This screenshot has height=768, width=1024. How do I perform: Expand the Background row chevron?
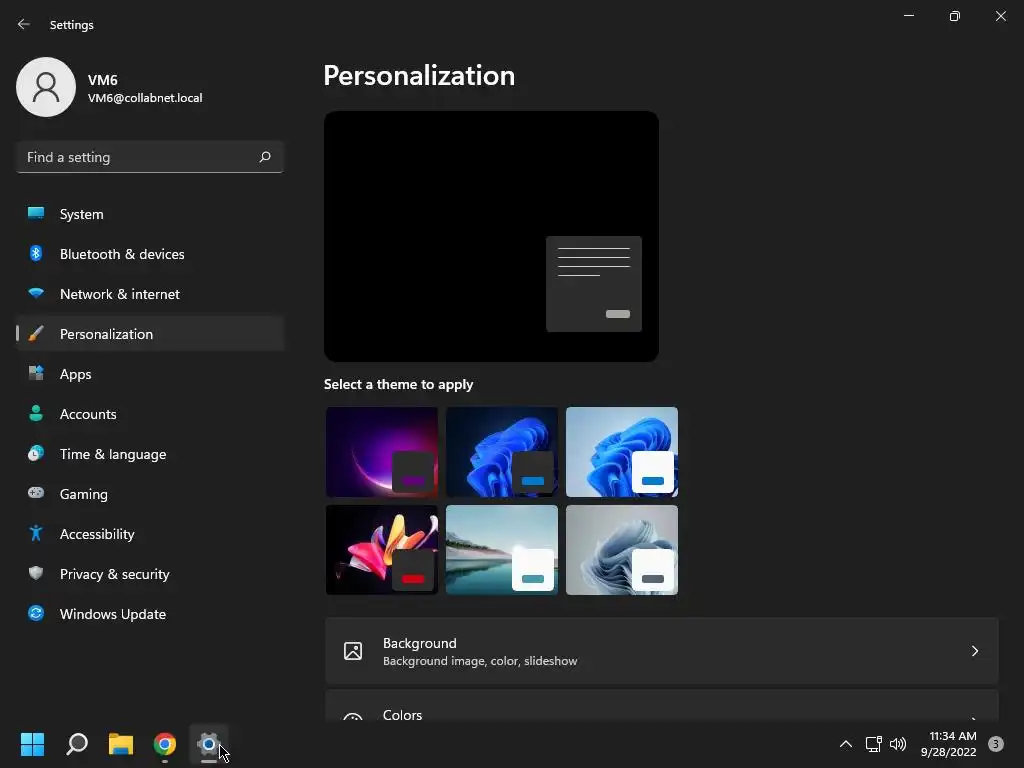click(x=974, y=651)
